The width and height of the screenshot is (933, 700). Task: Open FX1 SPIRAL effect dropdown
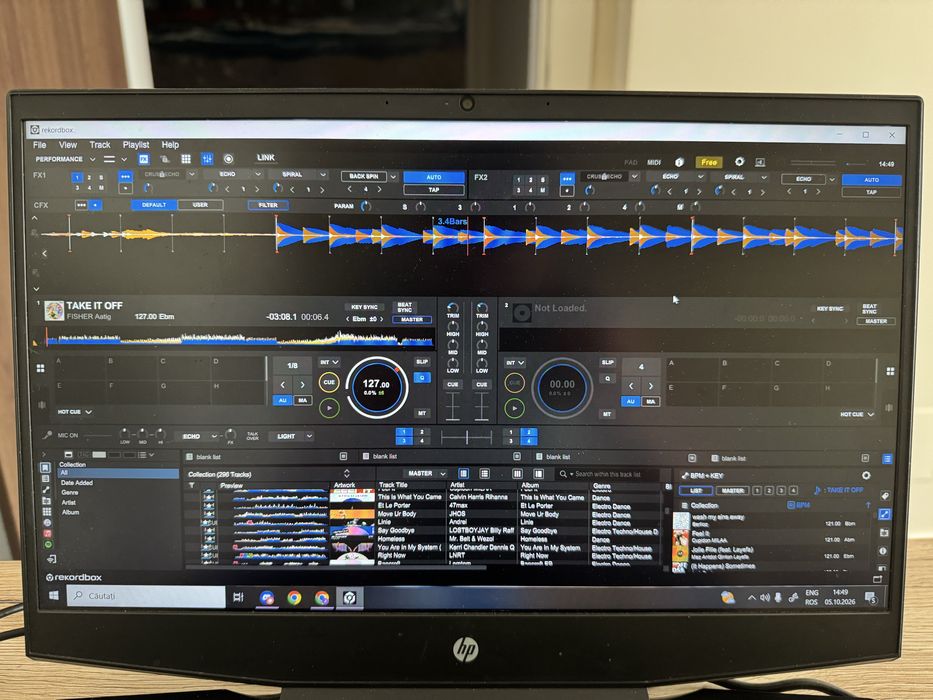323,174
